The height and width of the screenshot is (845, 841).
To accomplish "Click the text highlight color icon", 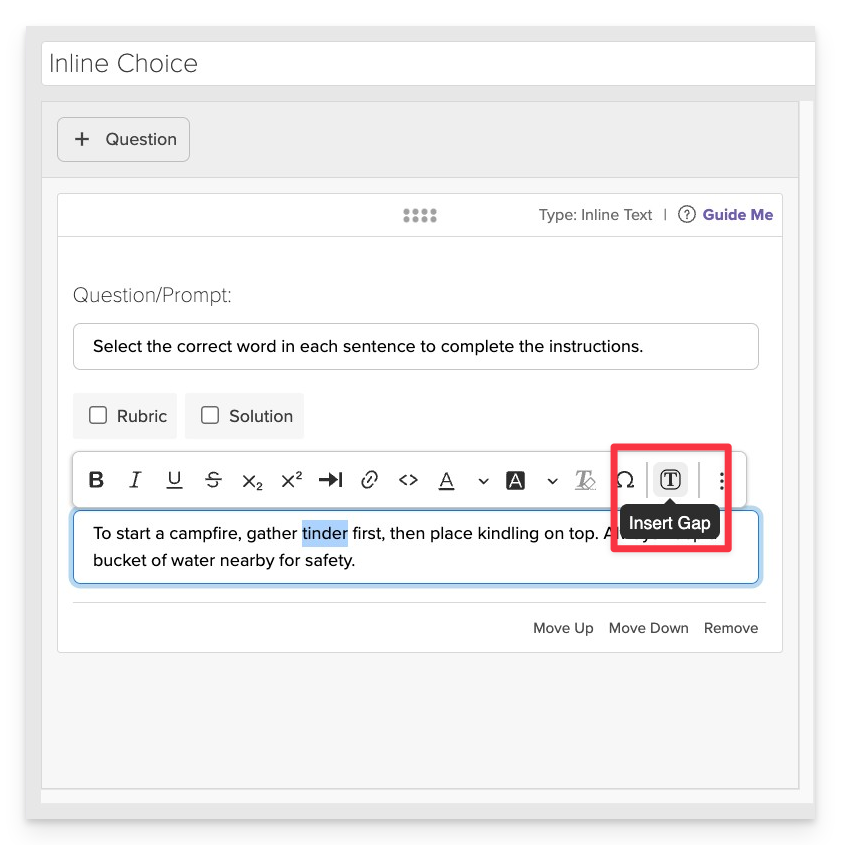I will (x=515, y=480).
